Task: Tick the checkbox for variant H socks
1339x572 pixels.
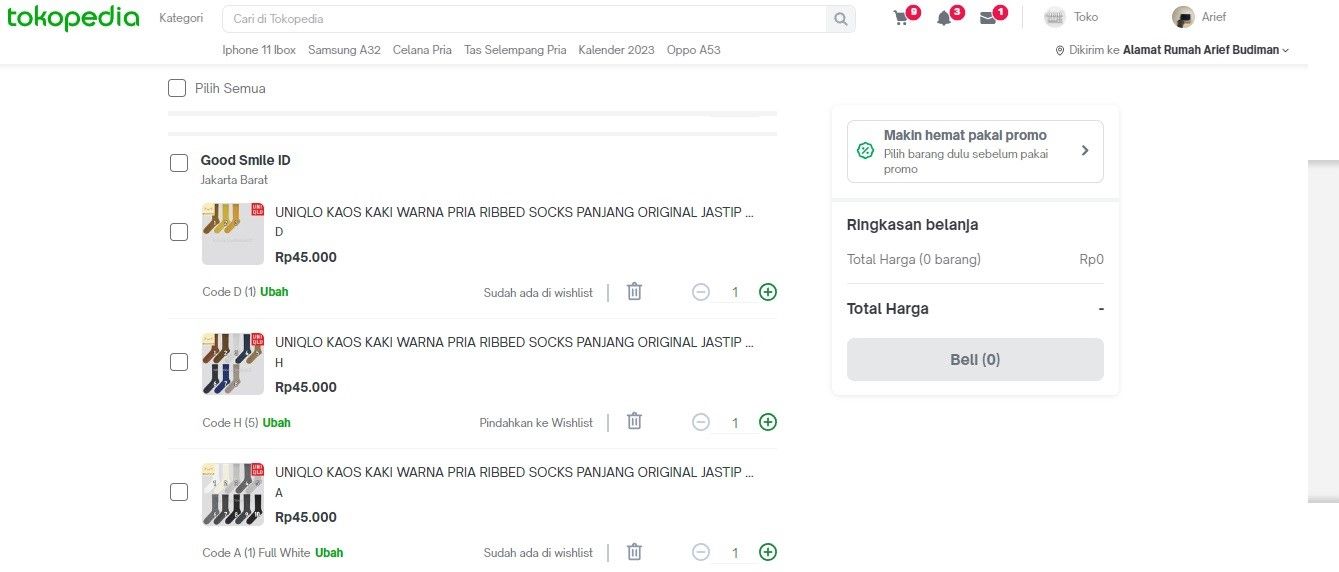Action: click(x=179, y=362)
